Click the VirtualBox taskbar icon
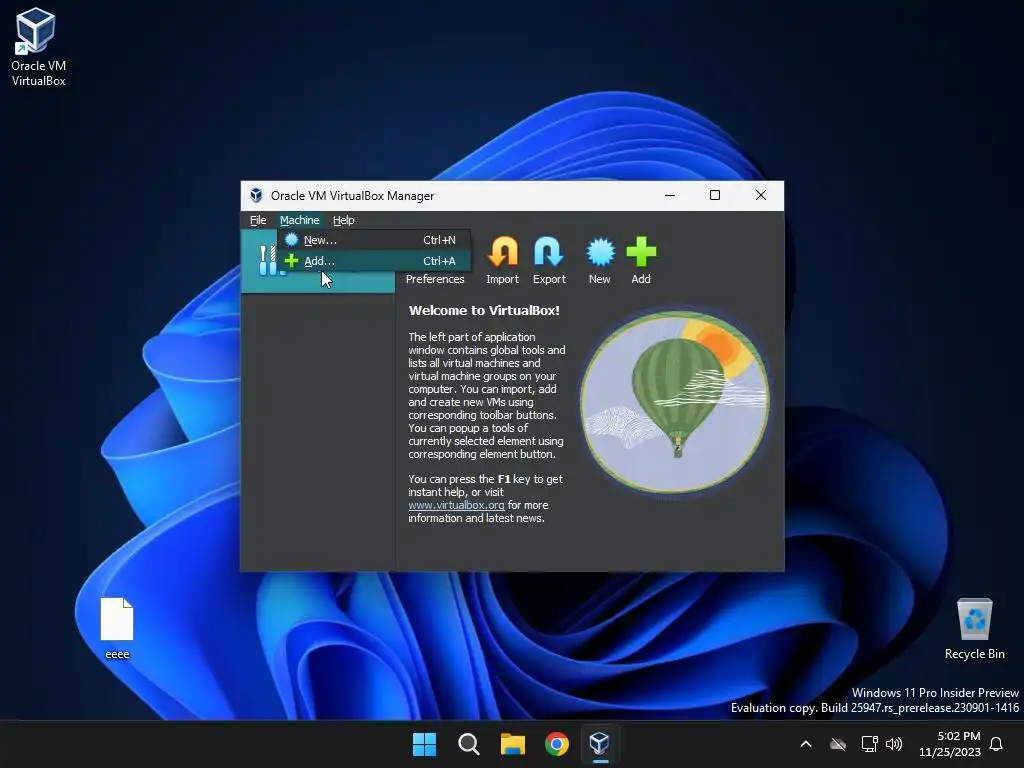1024x768 pixels. 600,744
